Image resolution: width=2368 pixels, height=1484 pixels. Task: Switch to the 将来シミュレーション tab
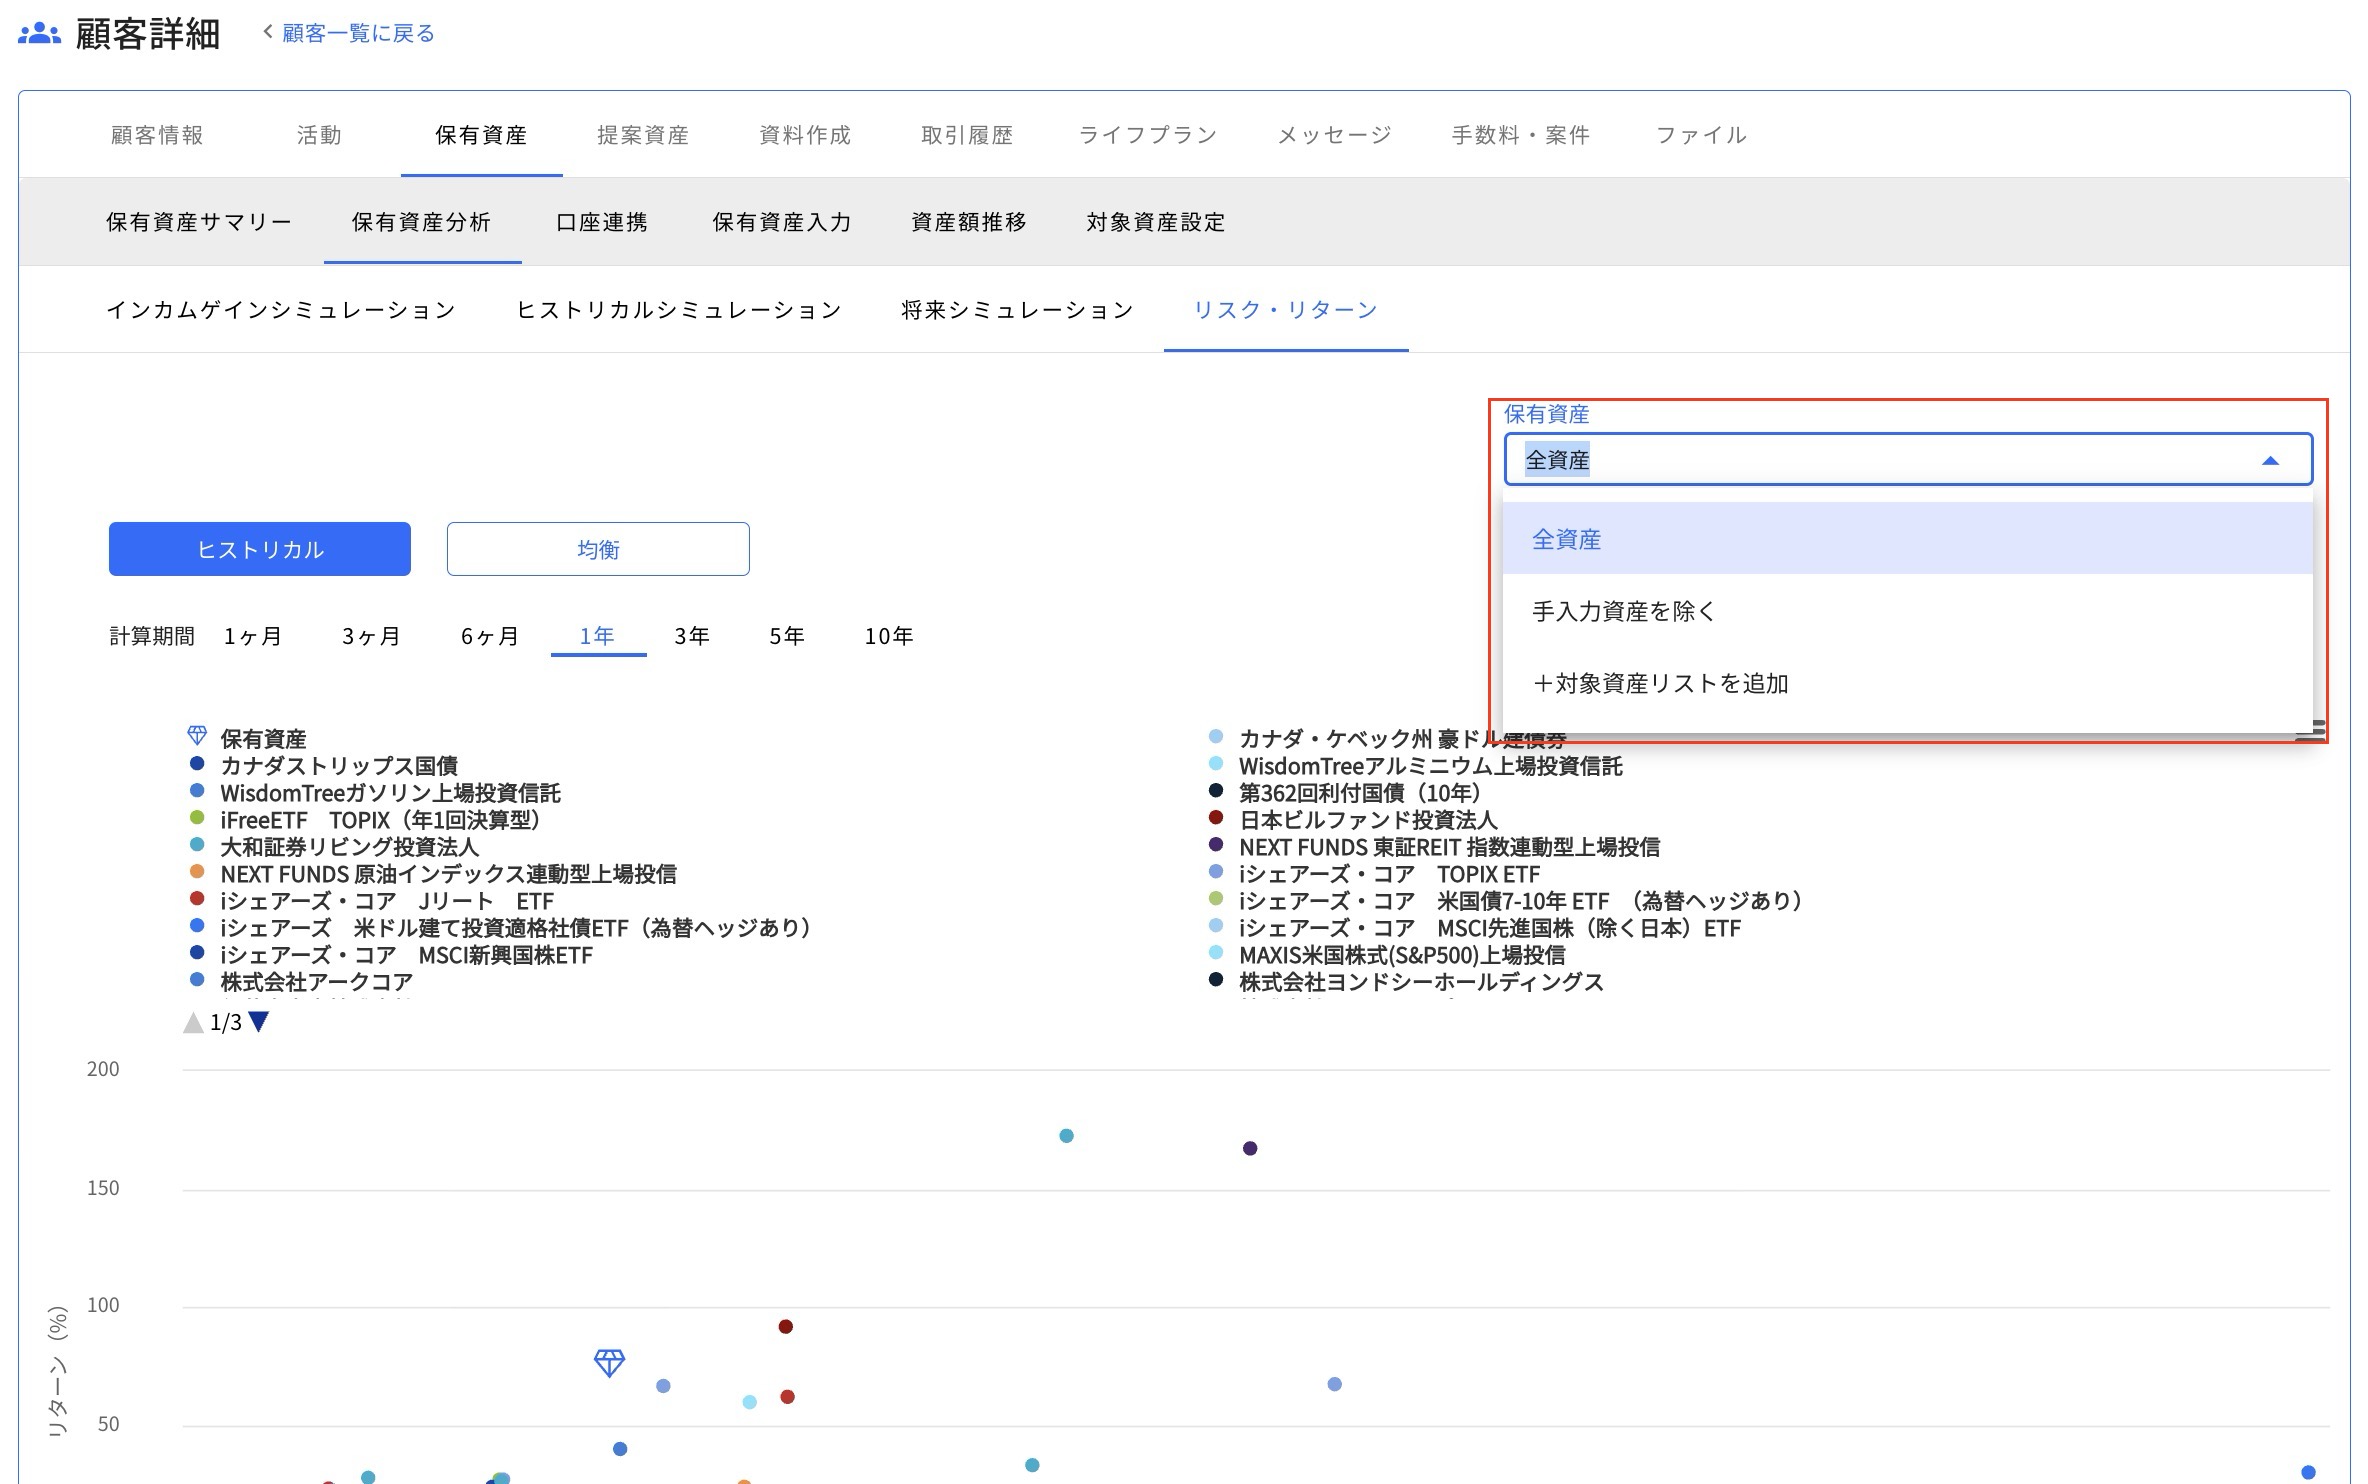tap(1017, 310)
